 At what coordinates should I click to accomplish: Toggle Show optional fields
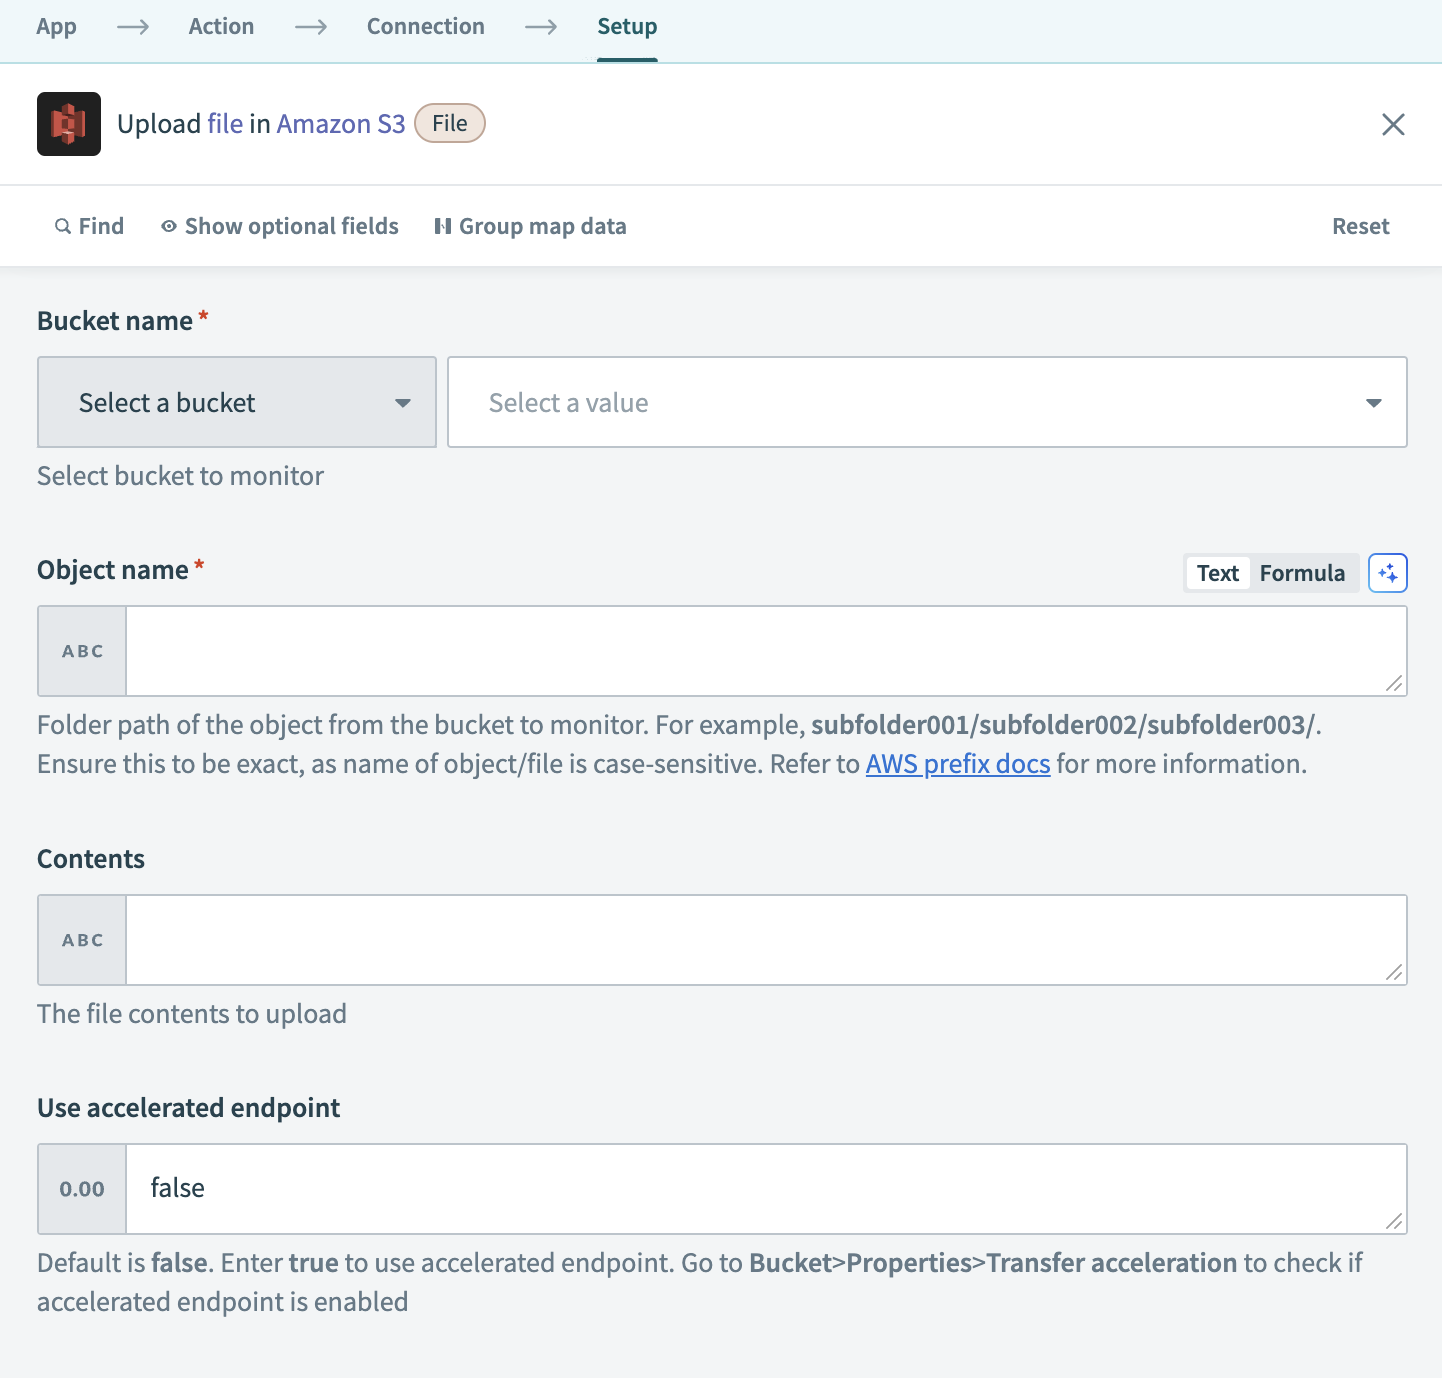coord(290,226)
